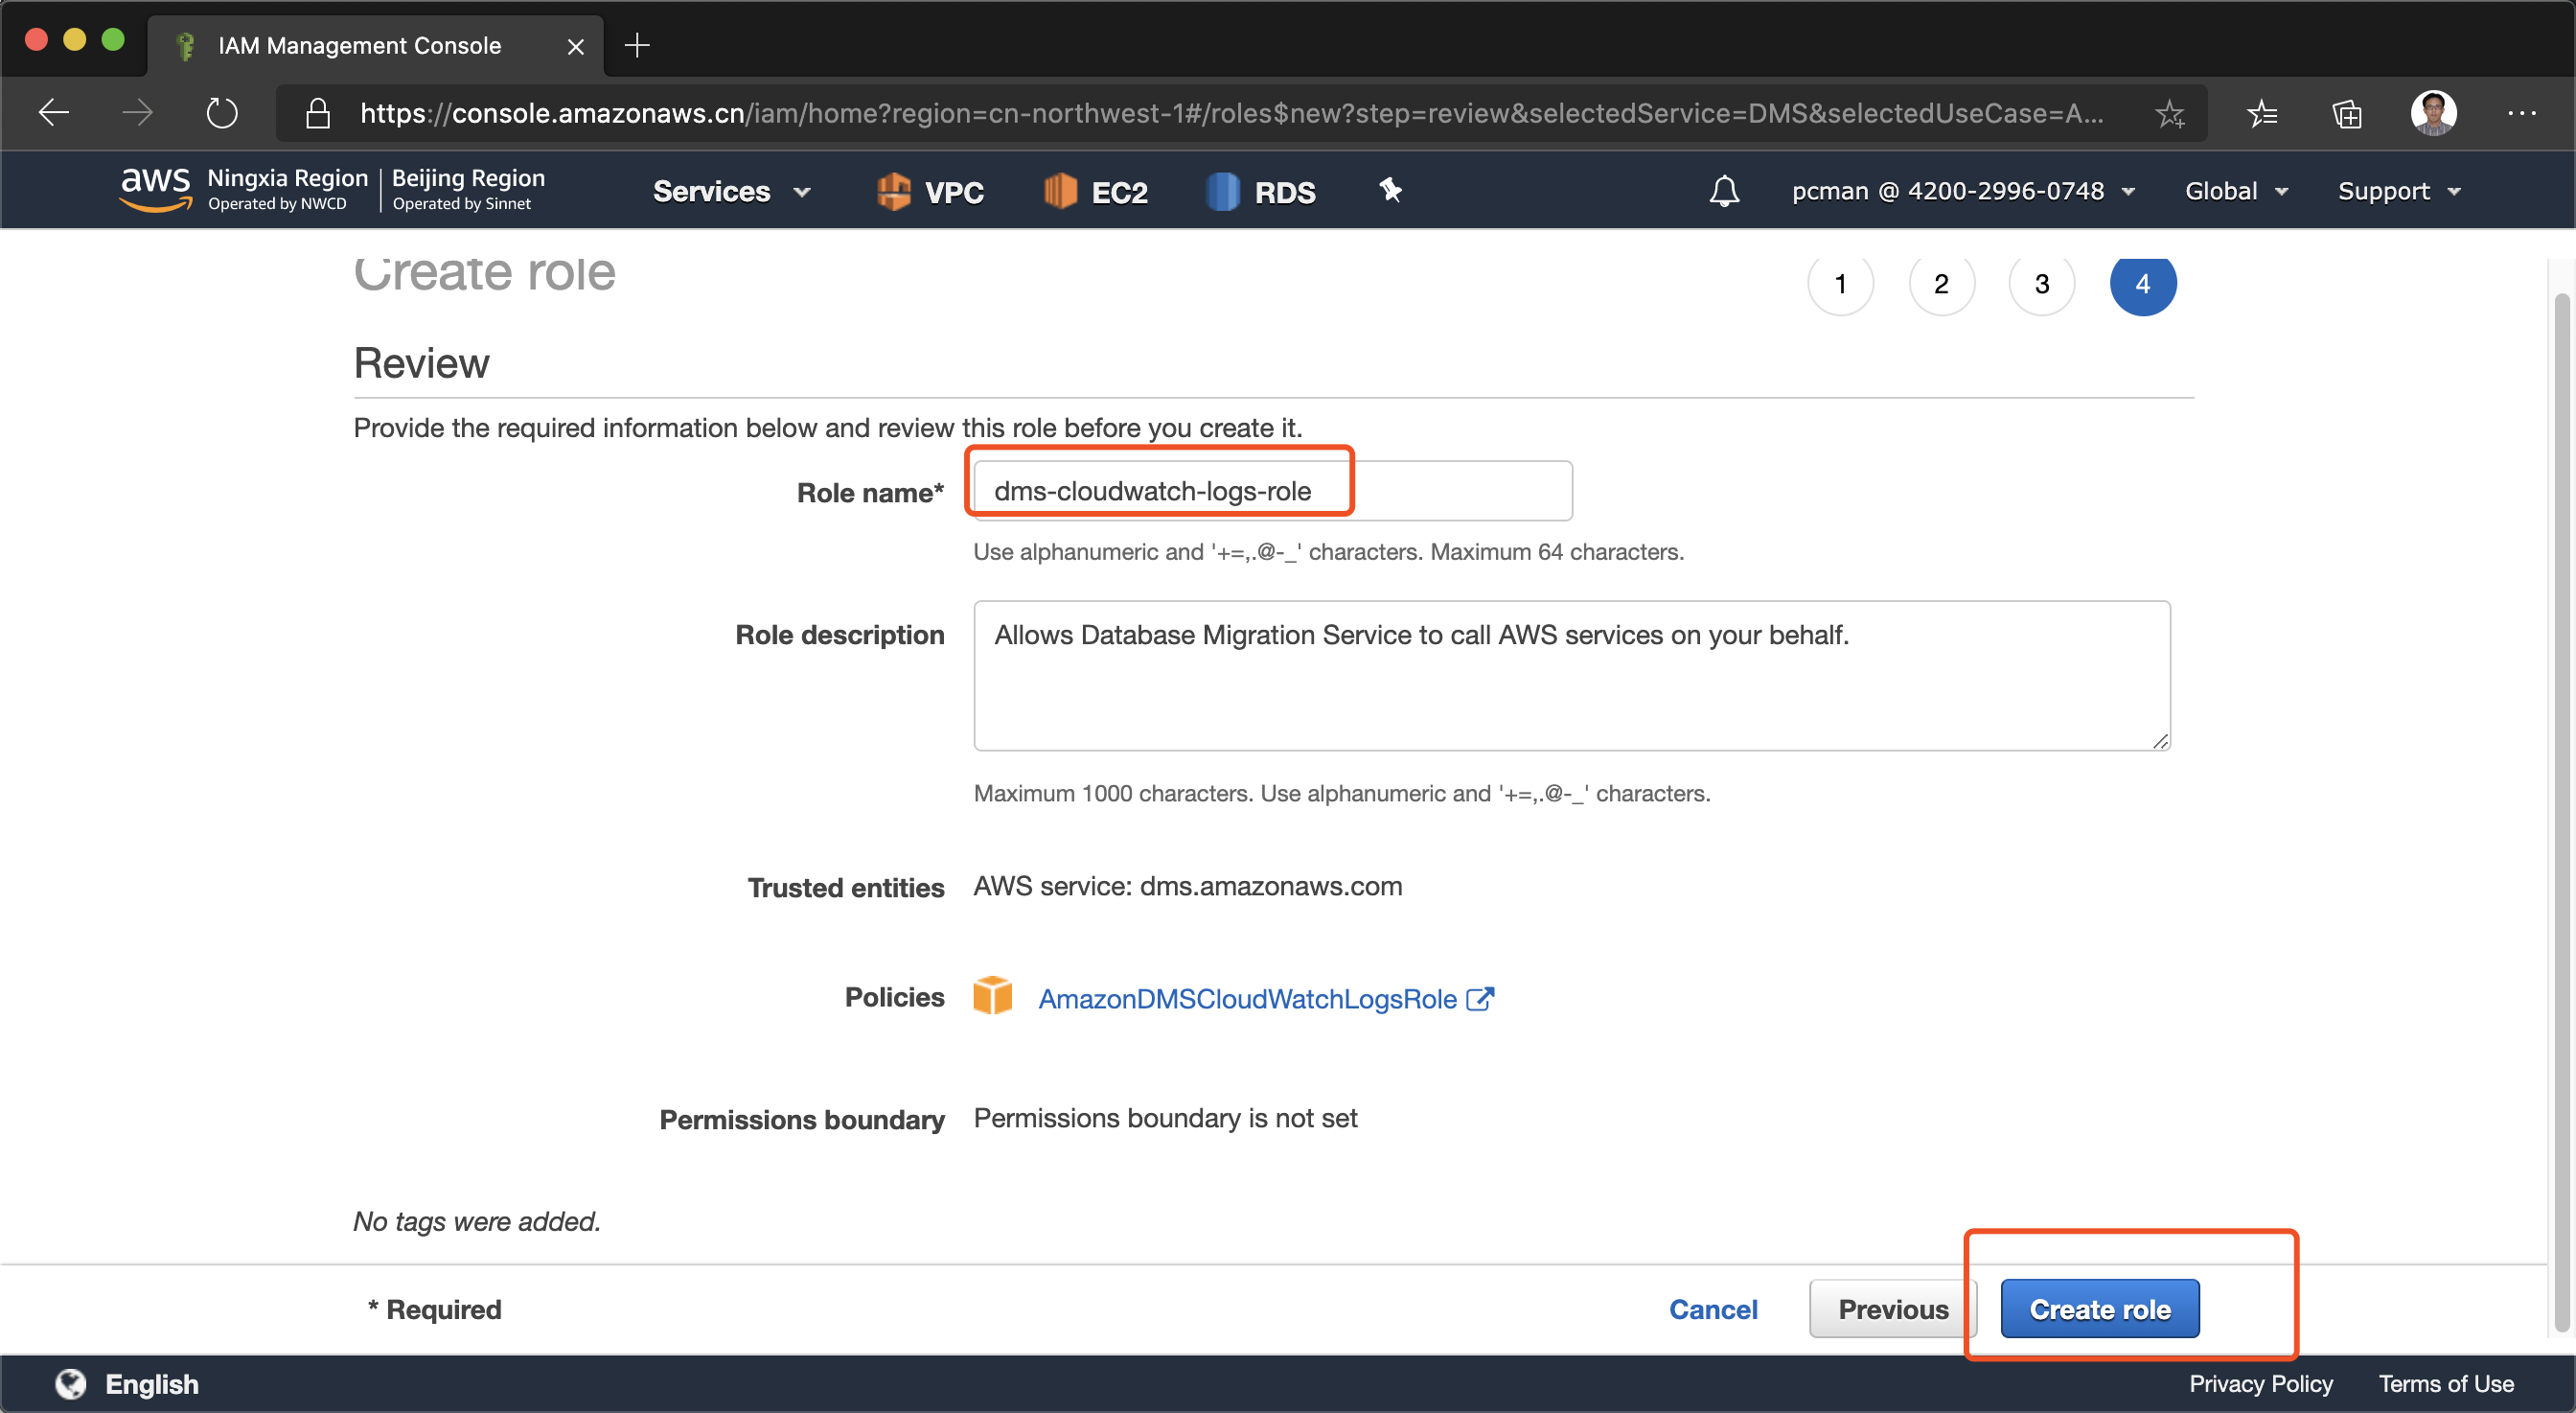The image size is (2576, 1413).
Task: Expand the pcman account dropdown
Action: (1962, 191)
